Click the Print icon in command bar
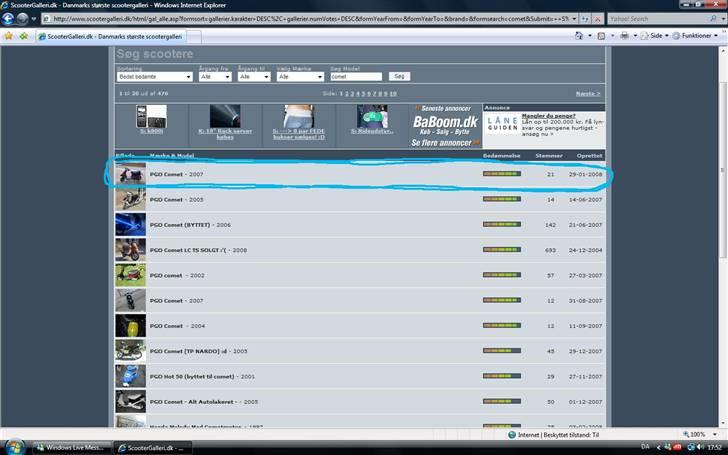This screenshot has height=455, width=728. [x=624, y=36]
